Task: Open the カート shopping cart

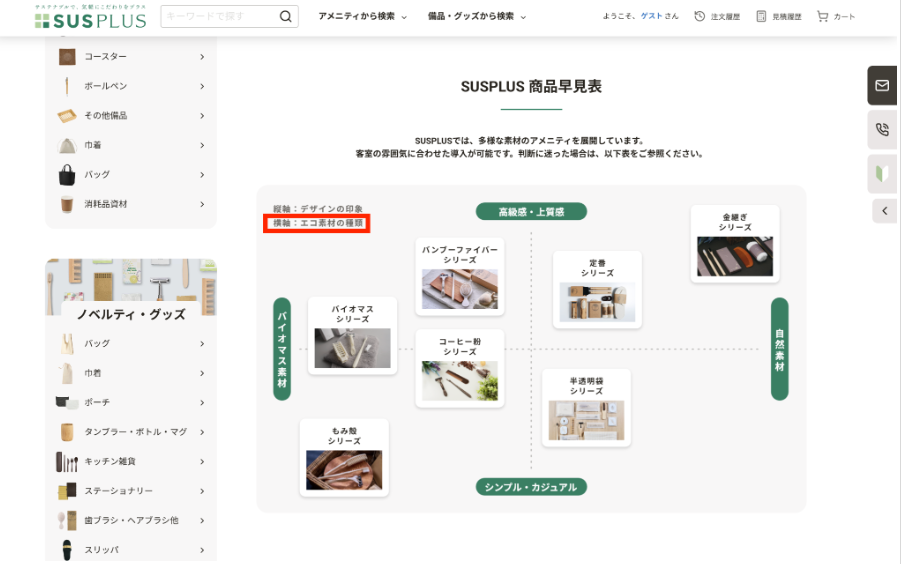Action: click(x=836, y=17)
